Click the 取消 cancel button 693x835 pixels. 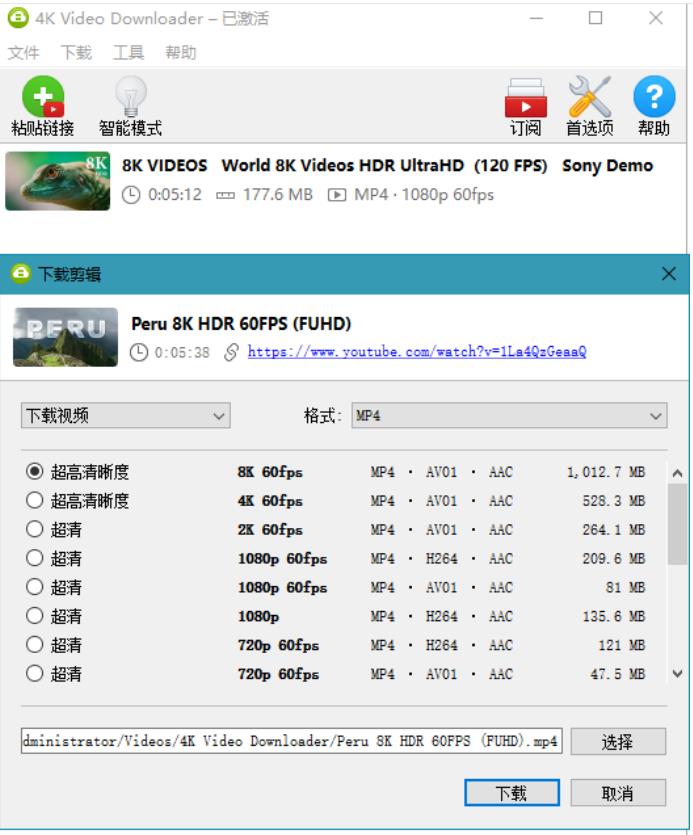(x=618, y=793)
